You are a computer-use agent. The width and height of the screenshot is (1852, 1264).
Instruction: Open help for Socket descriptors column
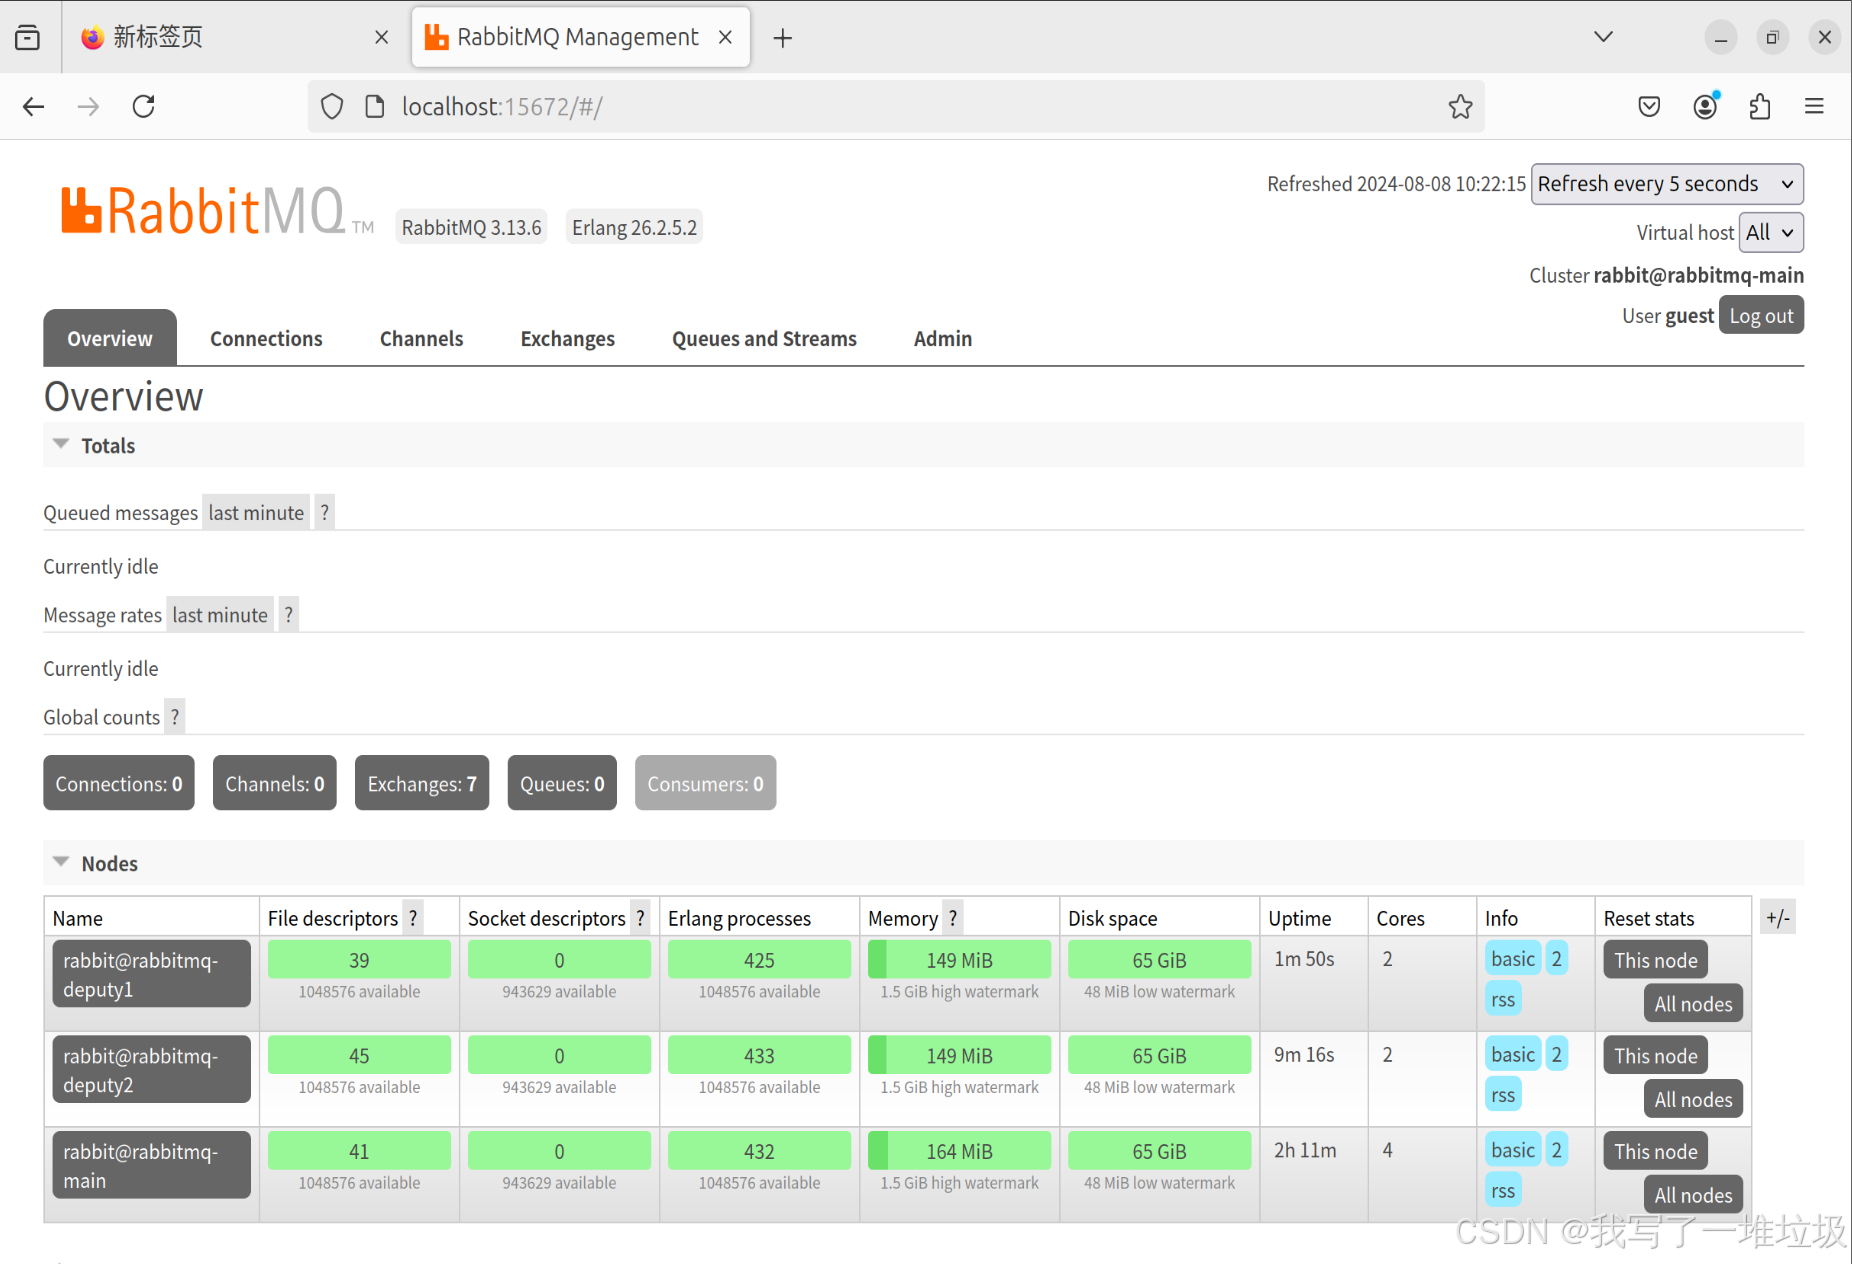pyautogui.click(x=640, y=918)
